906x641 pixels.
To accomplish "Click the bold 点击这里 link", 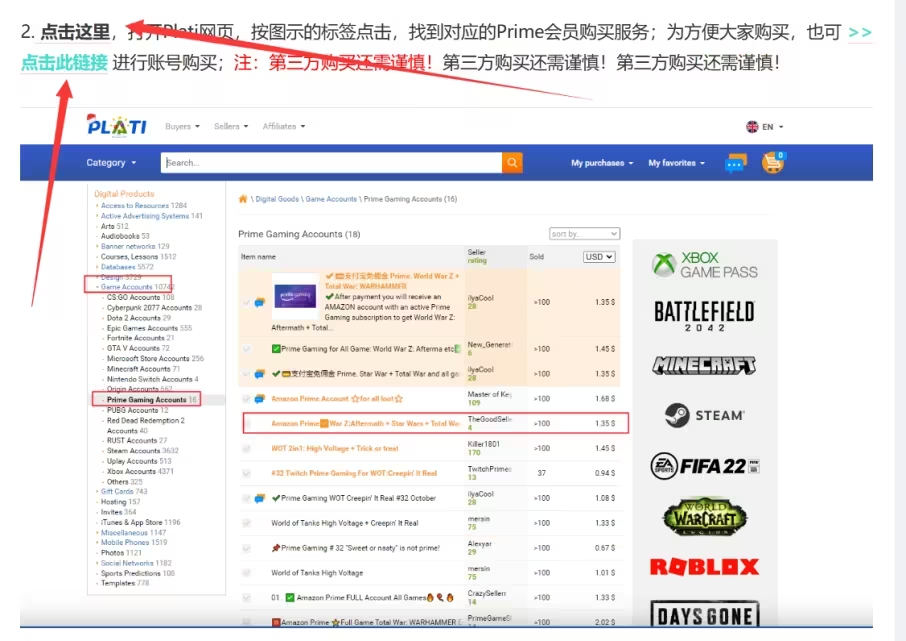I will click(x=75, y=32).
